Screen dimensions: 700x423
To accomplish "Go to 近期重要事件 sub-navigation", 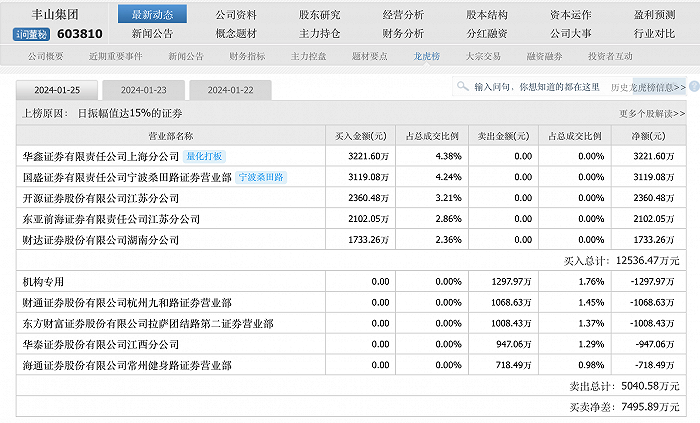I will pos(116,56).
